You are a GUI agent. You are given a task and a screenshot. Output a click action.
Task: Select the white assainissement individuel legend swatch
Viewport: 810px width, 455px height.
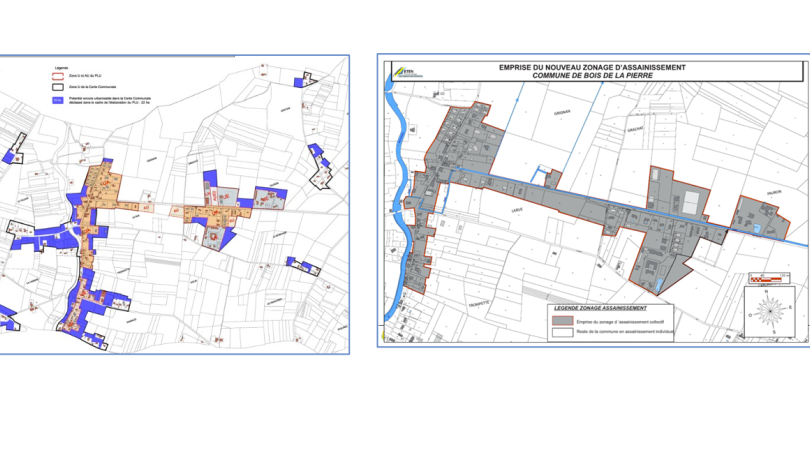pos(561,334)
